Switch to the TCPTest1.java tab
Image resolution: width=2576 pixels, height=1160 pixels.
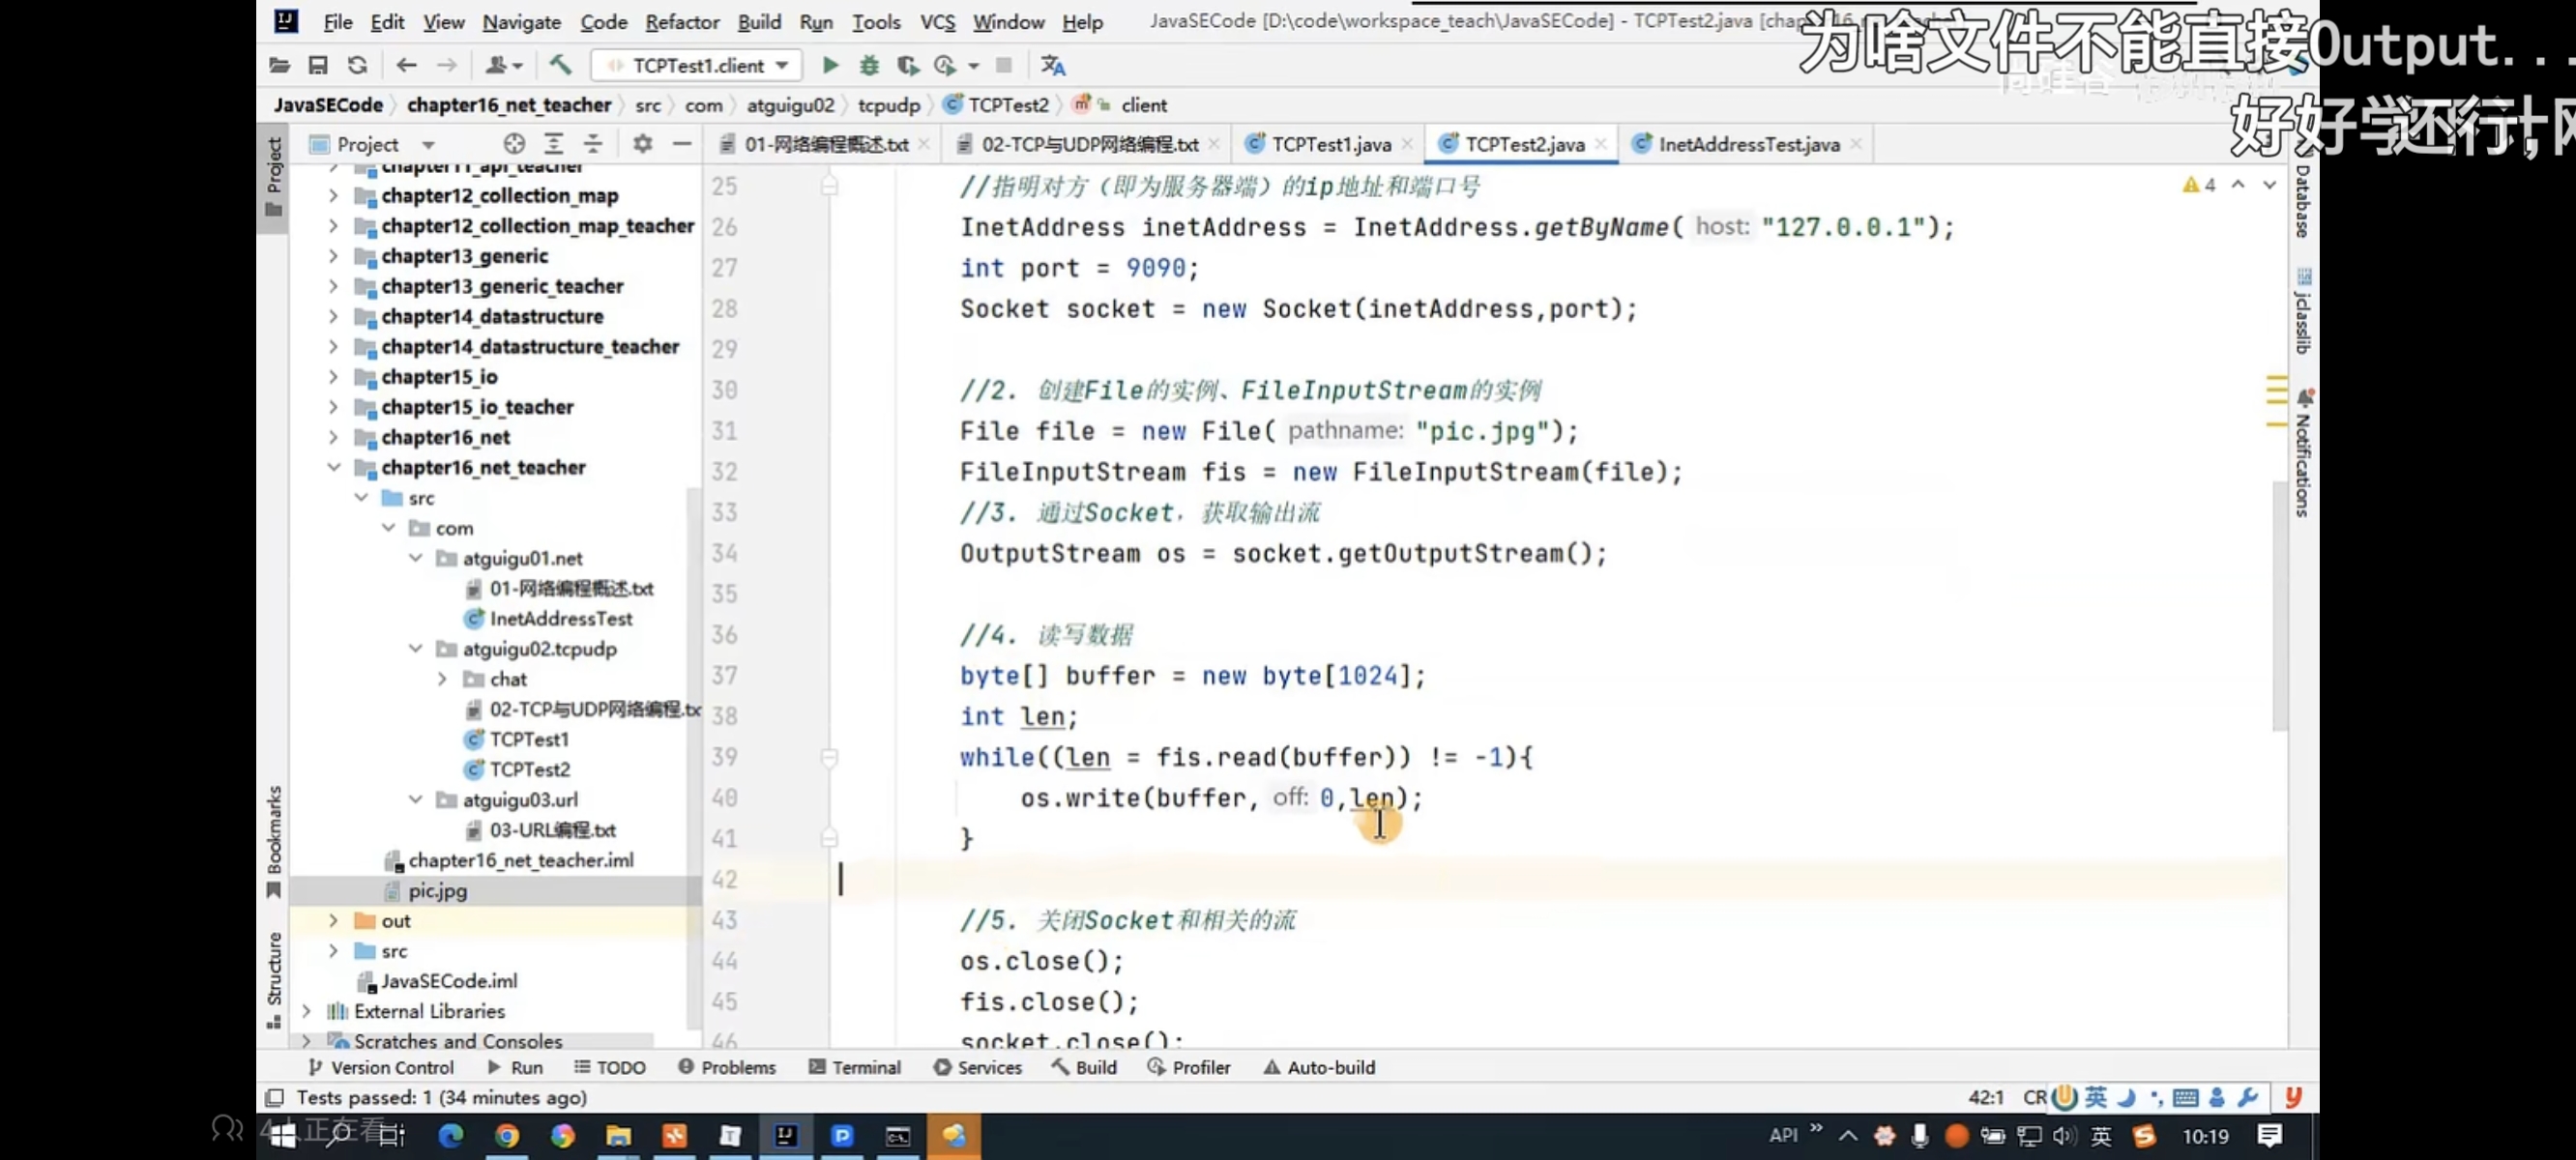1329,144
